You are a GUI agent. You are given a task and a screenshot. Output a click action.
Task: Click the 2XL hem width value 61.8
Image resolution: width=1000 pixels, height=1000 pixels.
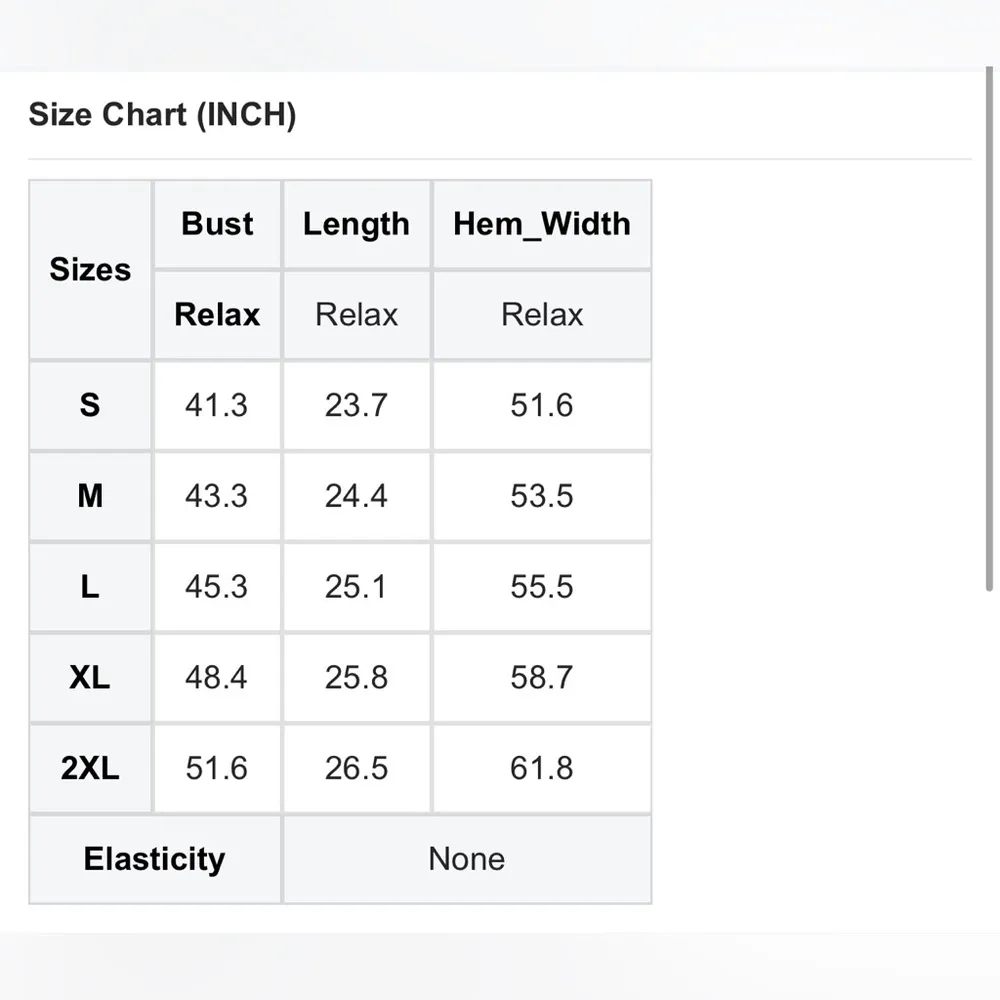pos(541,768)
